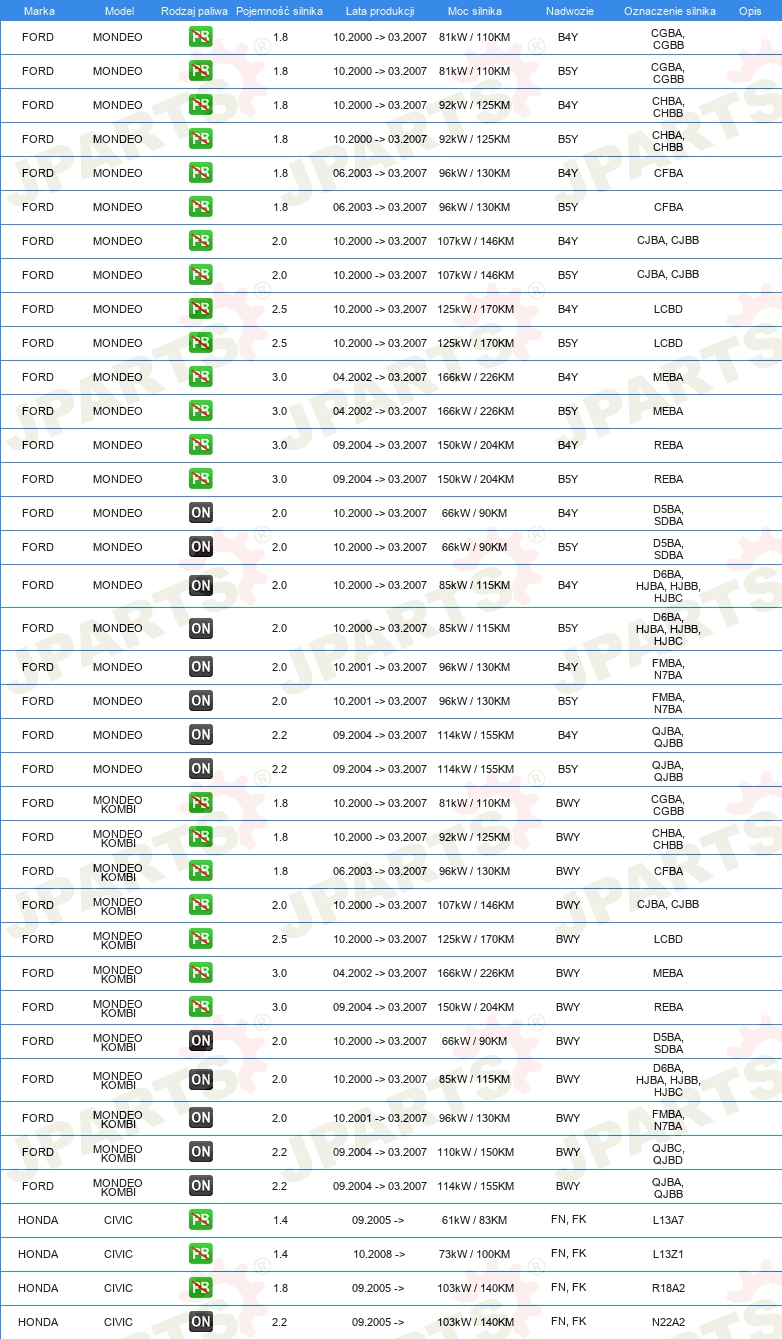Click ON diesel icon in Civic N22A2 row
Viewport: 782px width, 1339px height.
tap(201, 1323)
